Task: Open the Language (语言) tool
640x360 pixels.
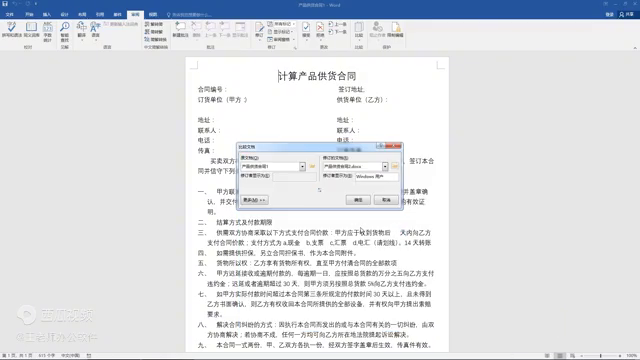Action: [x=96, y=30]
